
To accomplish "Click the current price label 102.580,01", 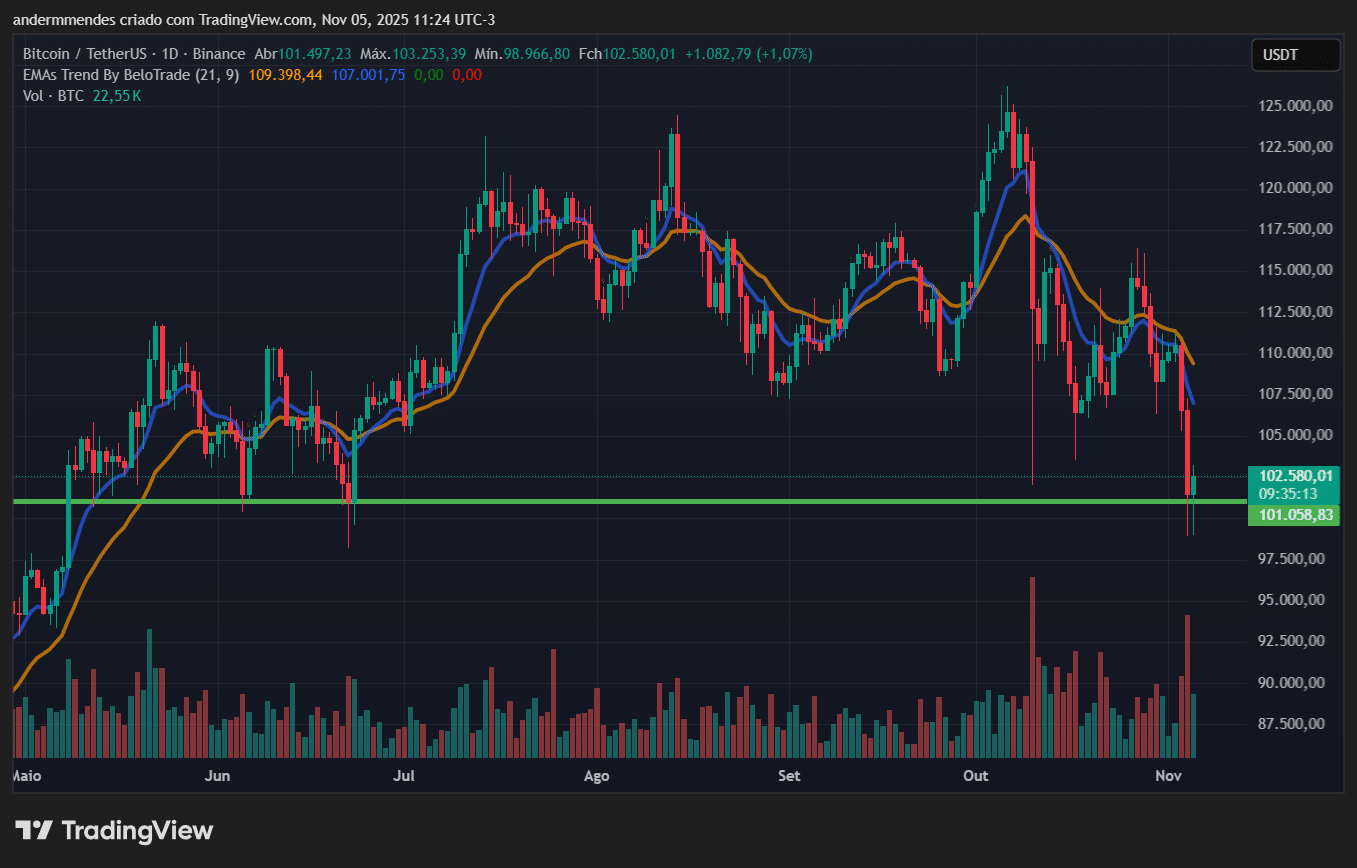I will tap(1295, 476).
